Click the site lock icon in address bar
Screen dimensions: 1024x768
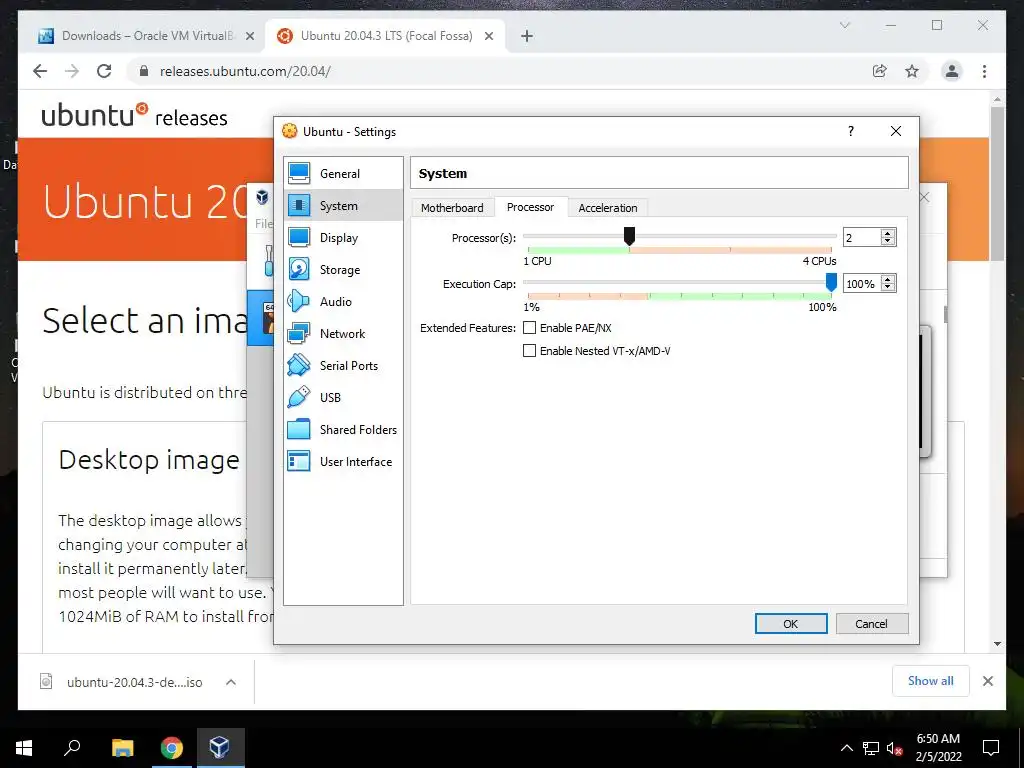coord(144,71)
